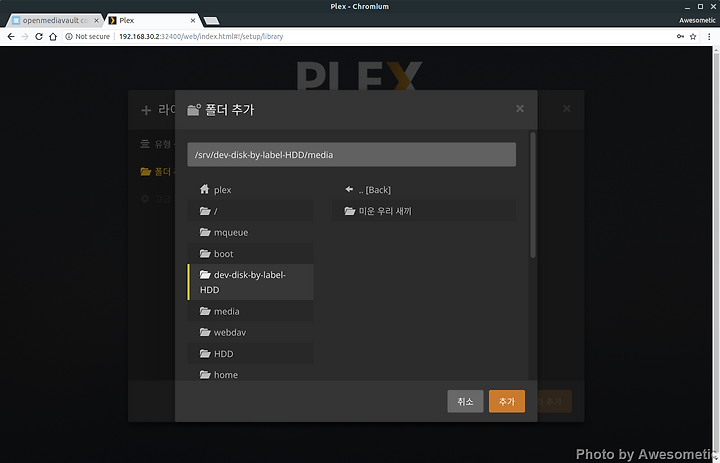Open the mqueue folder
Image resolution: width=720 pixels, height=463 pixels.
(x=250, y=232)
